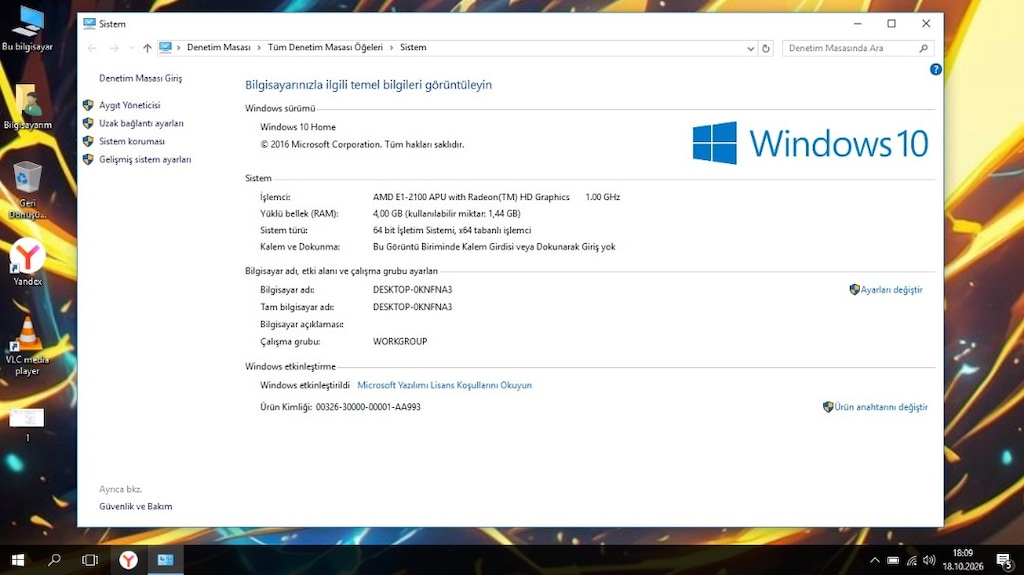The height and width of the screenshot is (575, 1024).
Task: Select the Bilgisayar adı value DESKTOP-0KNFNA3
Action: tap(412, 289)
